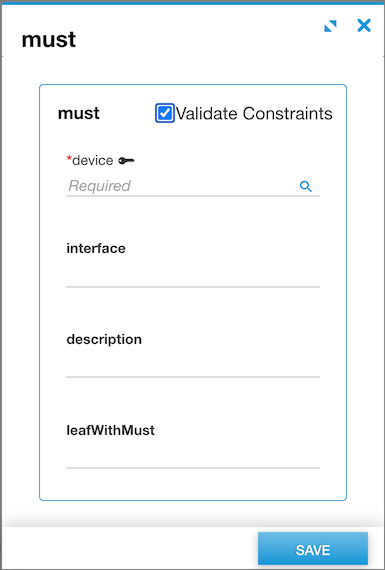Click the Required placeholder text

99,186
